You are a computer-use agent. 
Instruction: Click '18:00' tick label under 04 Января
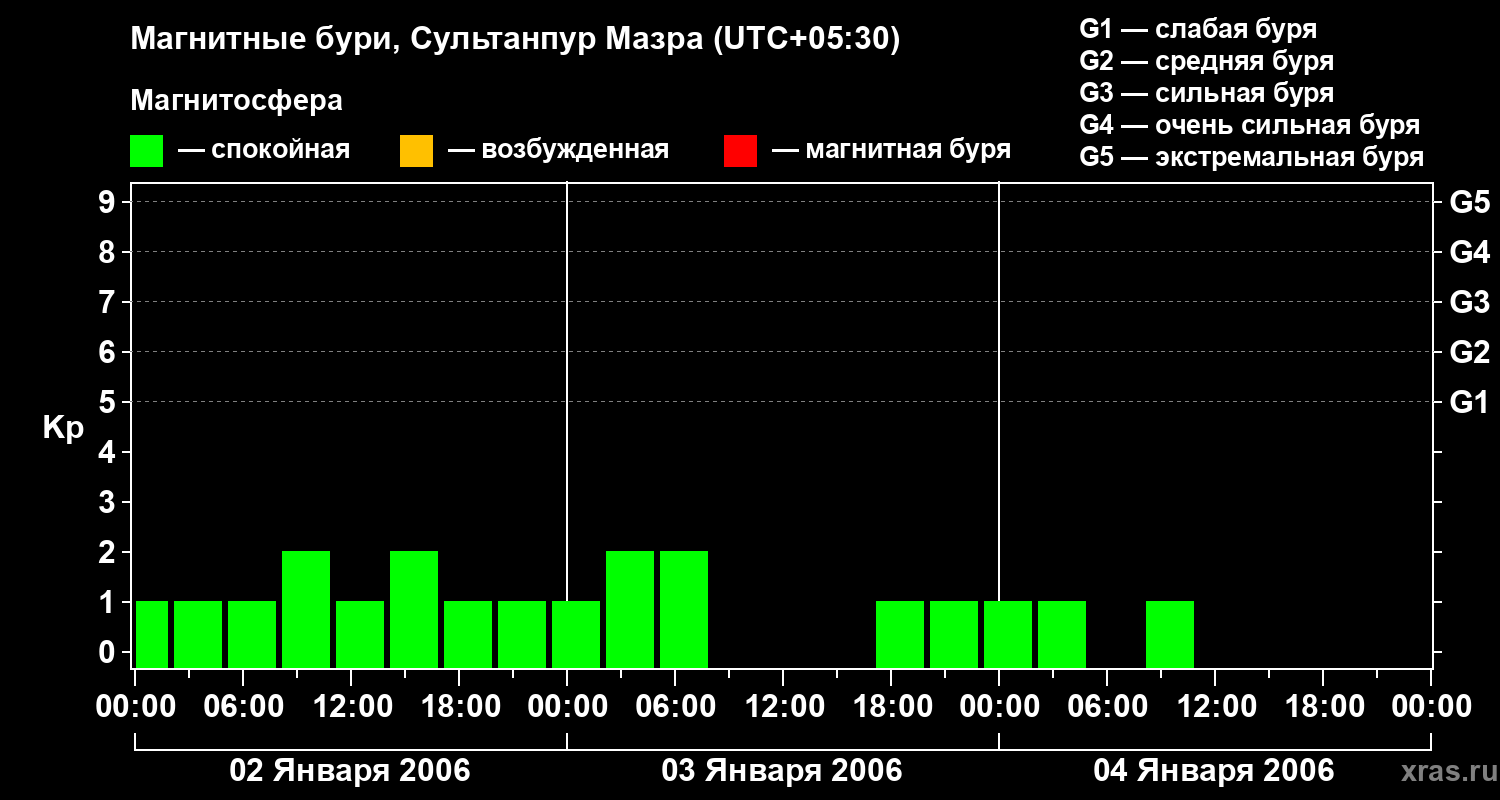[x=1323, y=707]
